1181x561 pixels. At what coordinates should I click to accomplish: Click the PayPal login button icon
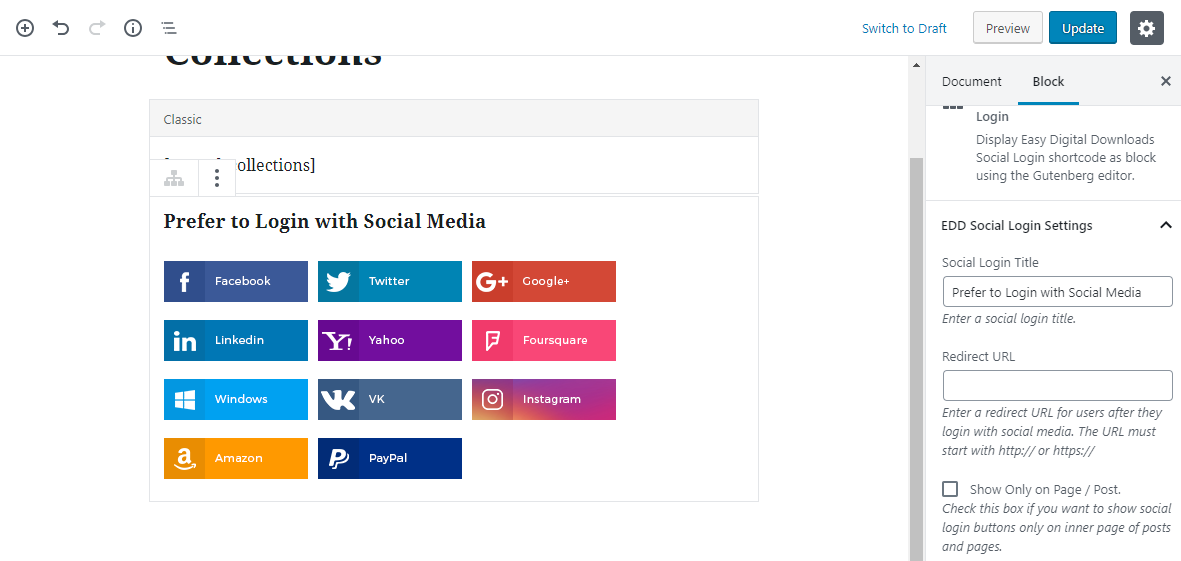point(338,458)
